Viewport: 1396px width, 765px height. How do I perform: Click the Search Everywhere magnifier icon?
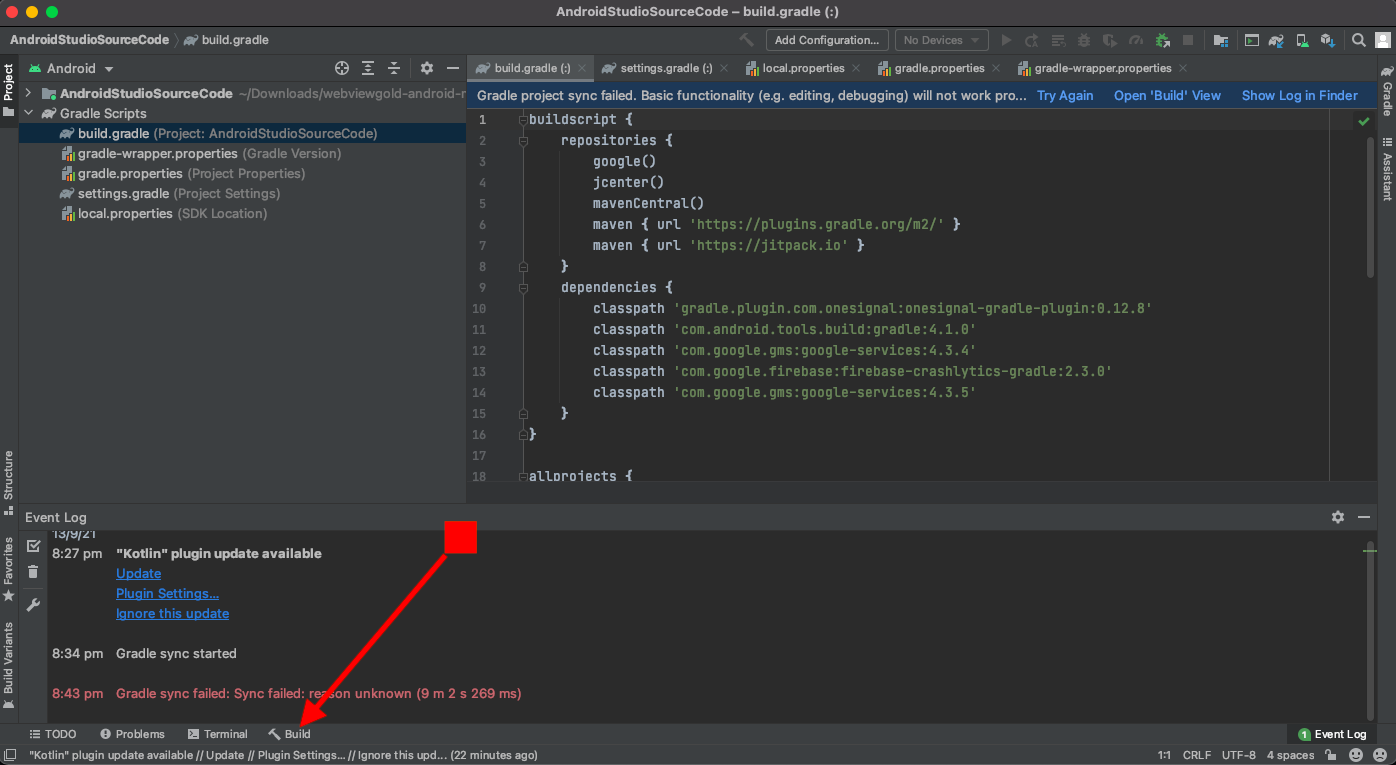[x=1358, y=40]
